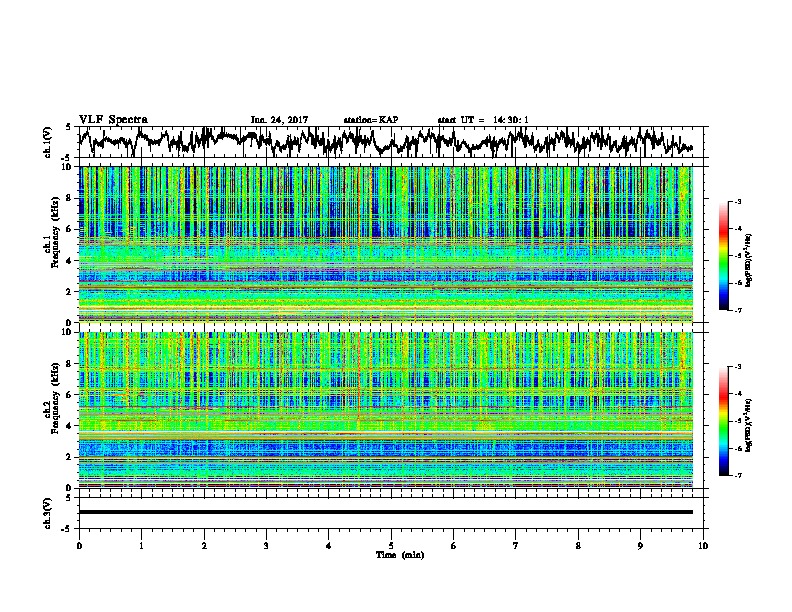The image size is (792, 612).
Task: Click the time axis tick label "1"
Action: coord(141,546)
